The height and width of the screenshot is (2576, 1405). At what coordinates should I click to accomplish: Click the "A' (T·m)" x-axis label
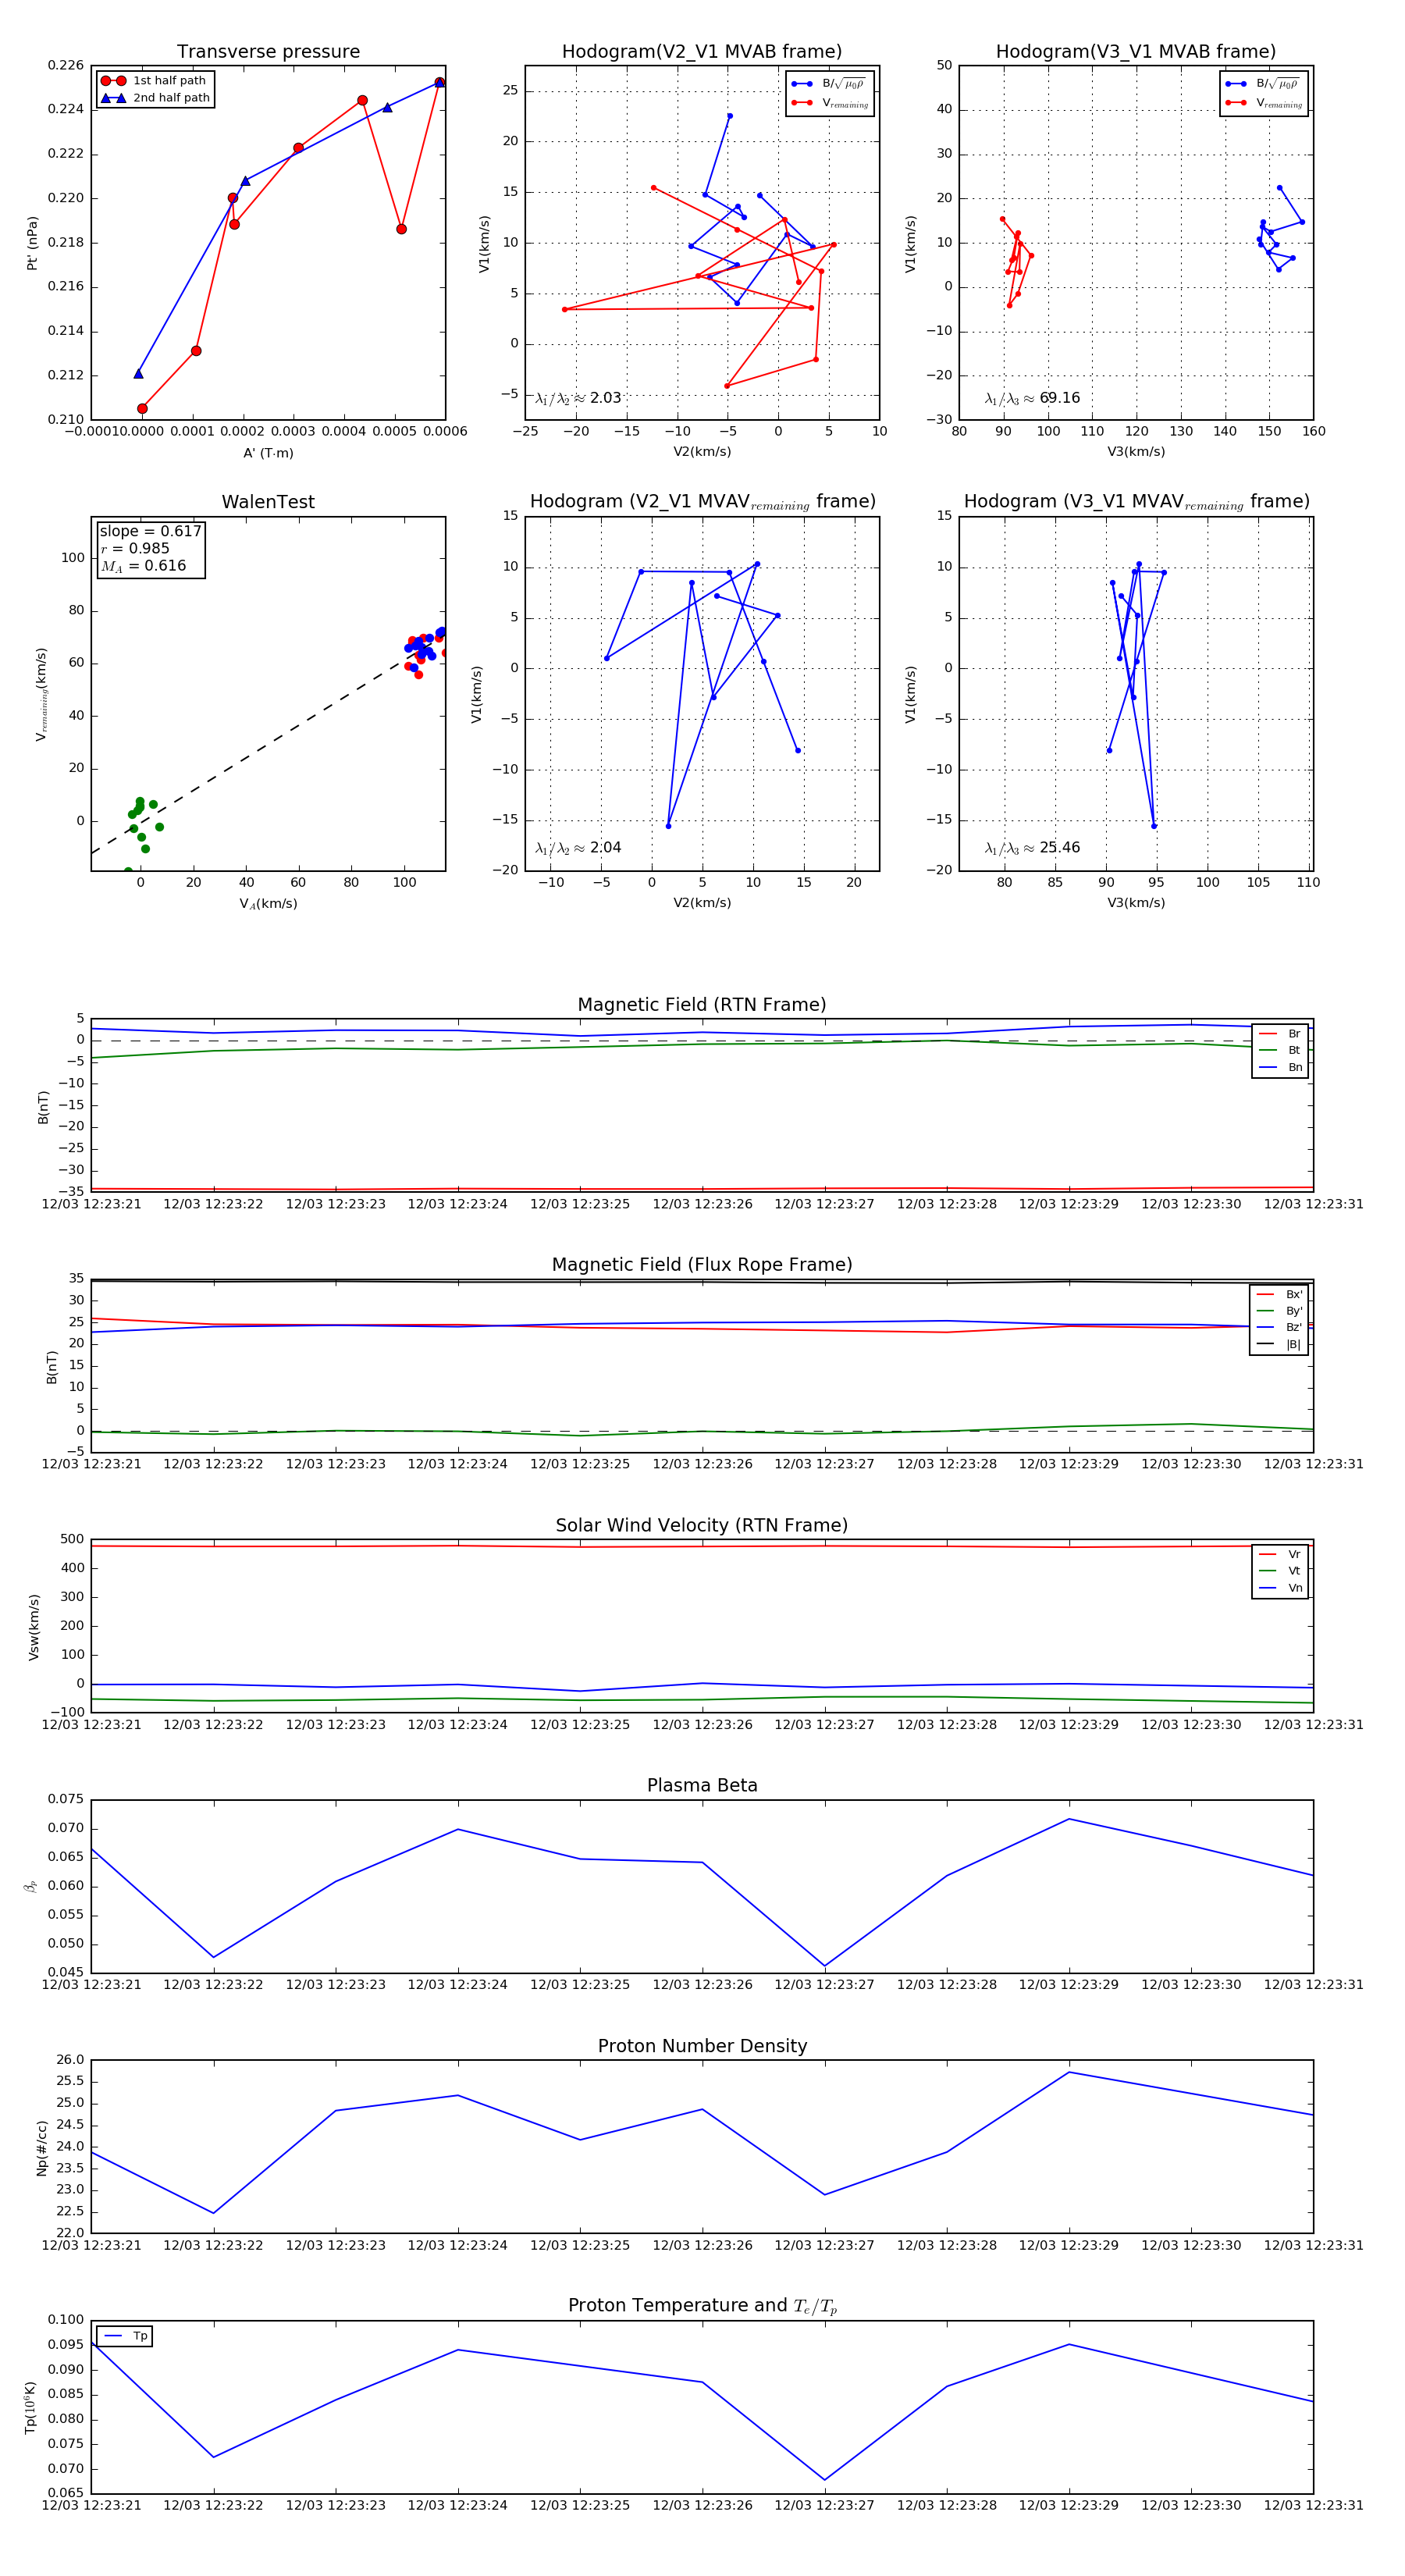268,453
